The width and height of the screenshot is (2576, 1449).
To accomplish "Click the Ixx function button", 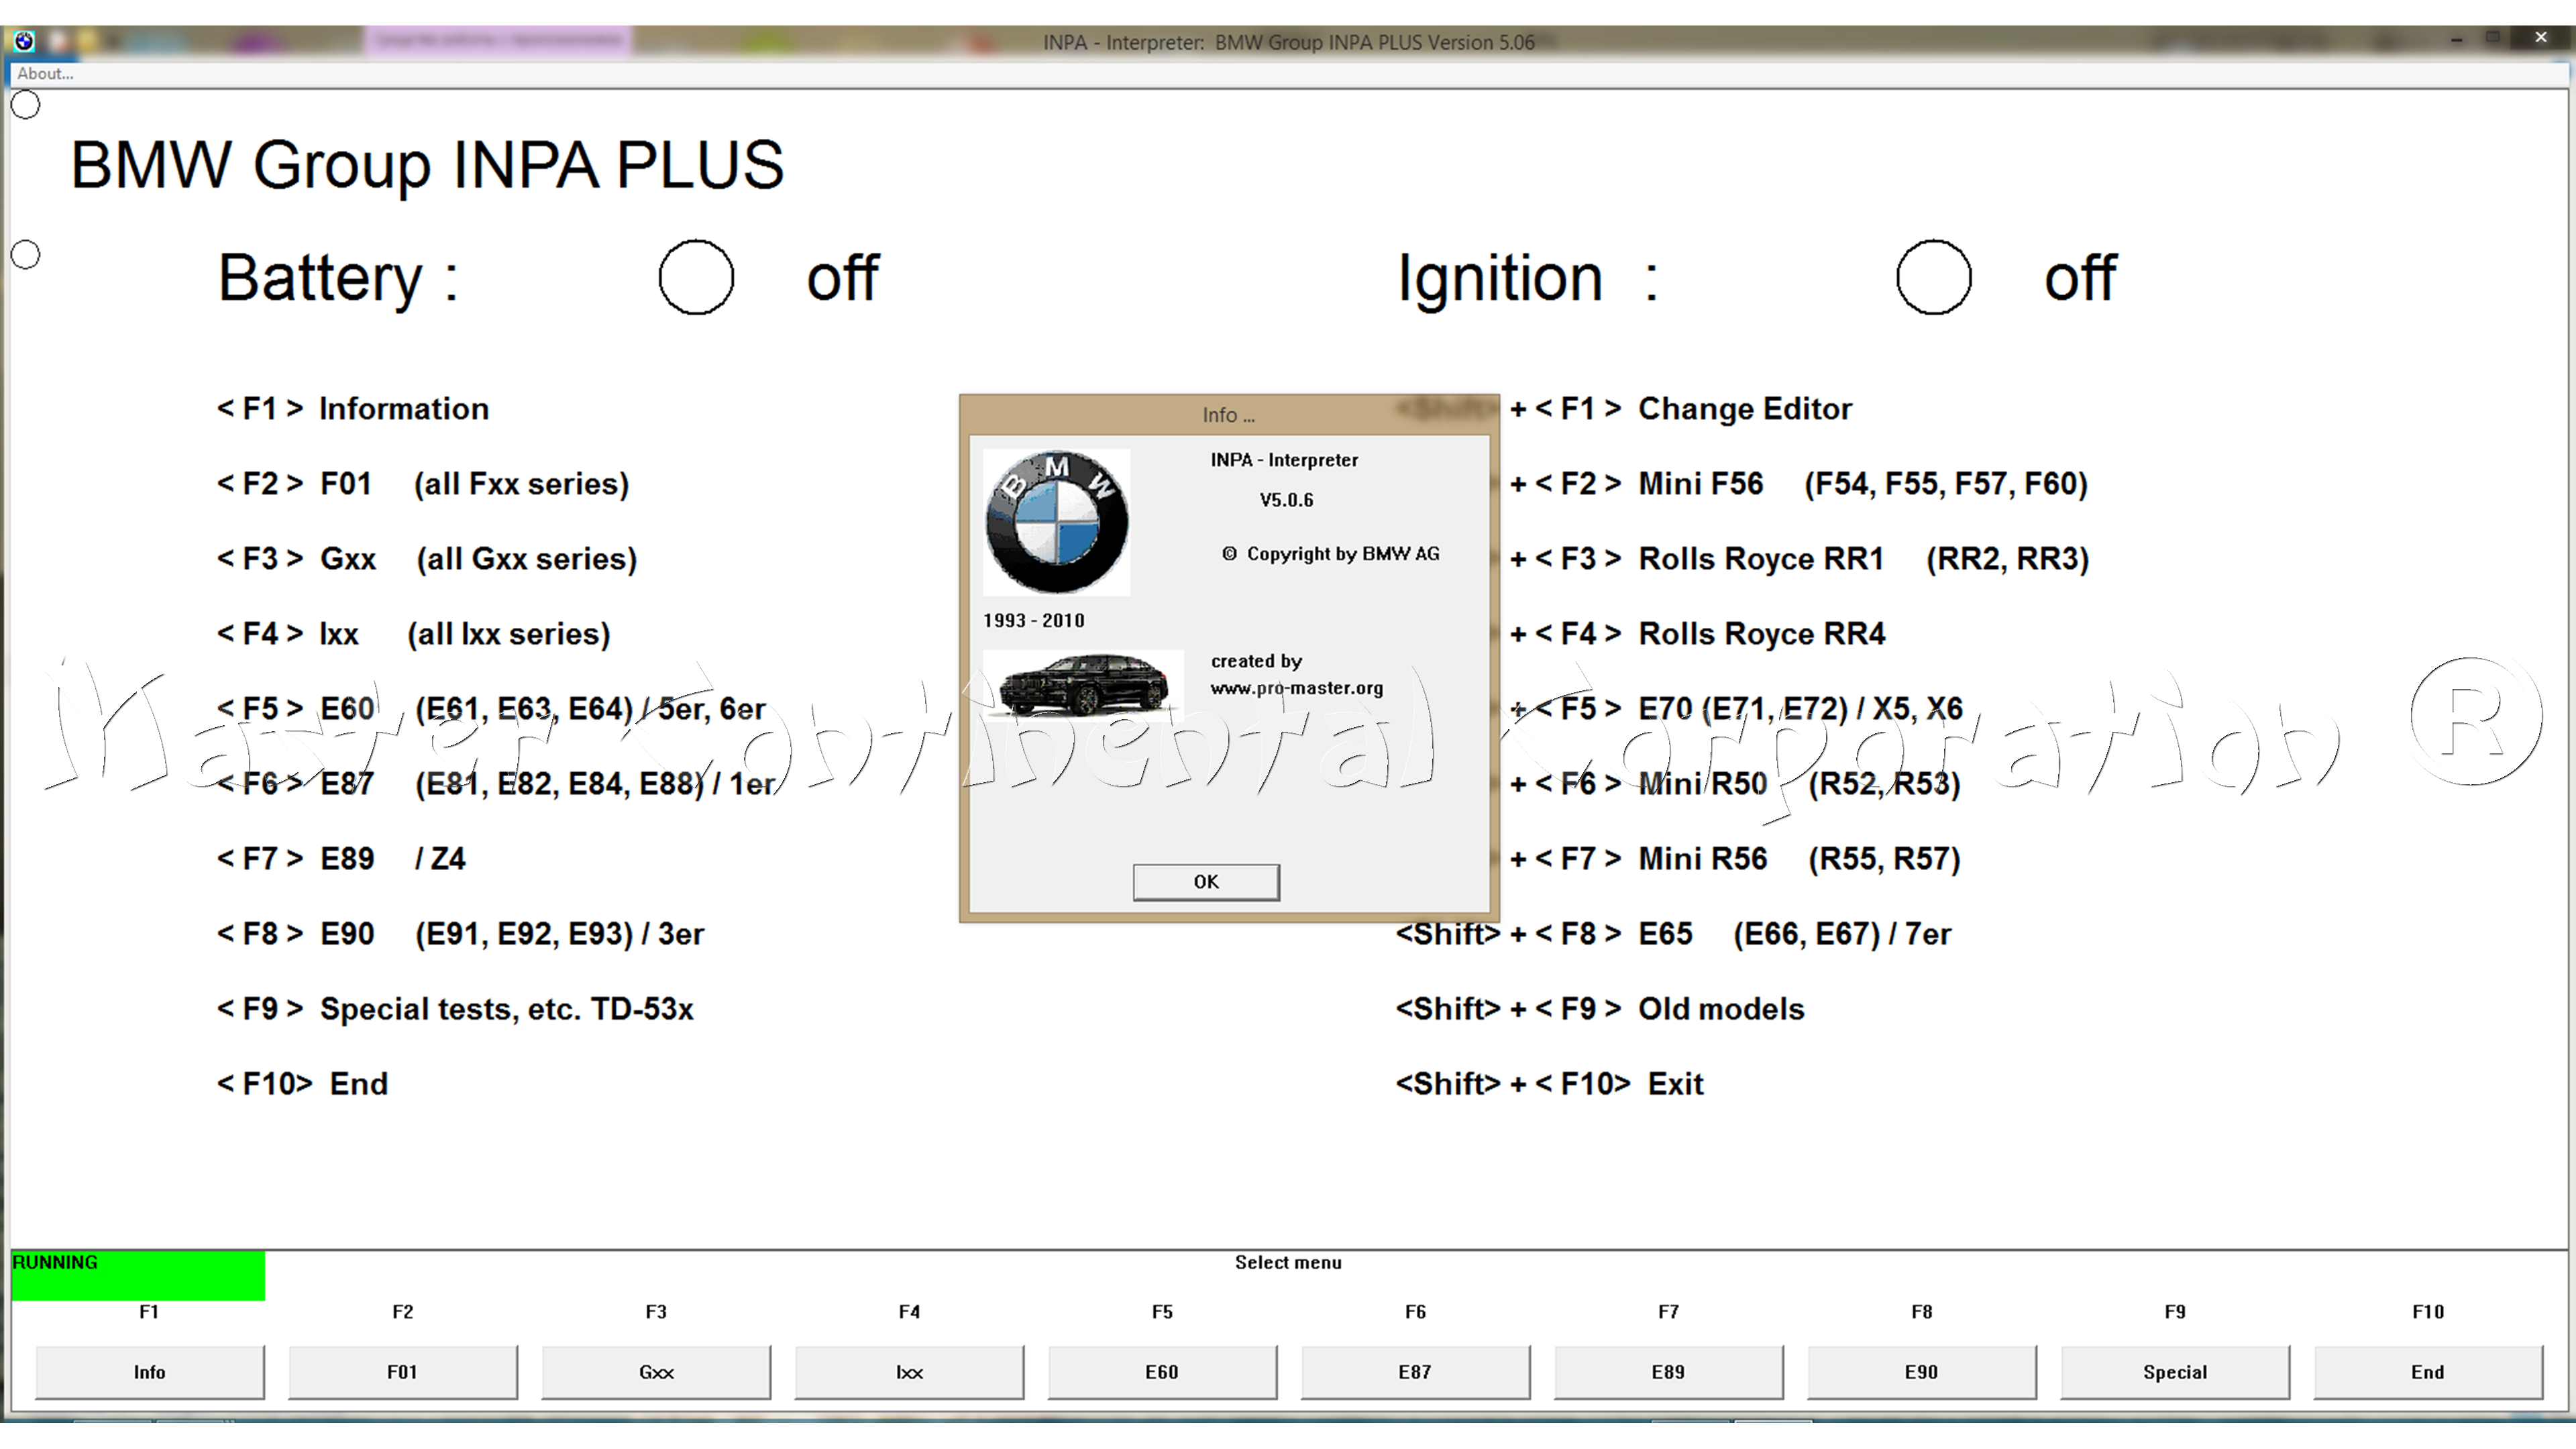I will (909, 1371).
